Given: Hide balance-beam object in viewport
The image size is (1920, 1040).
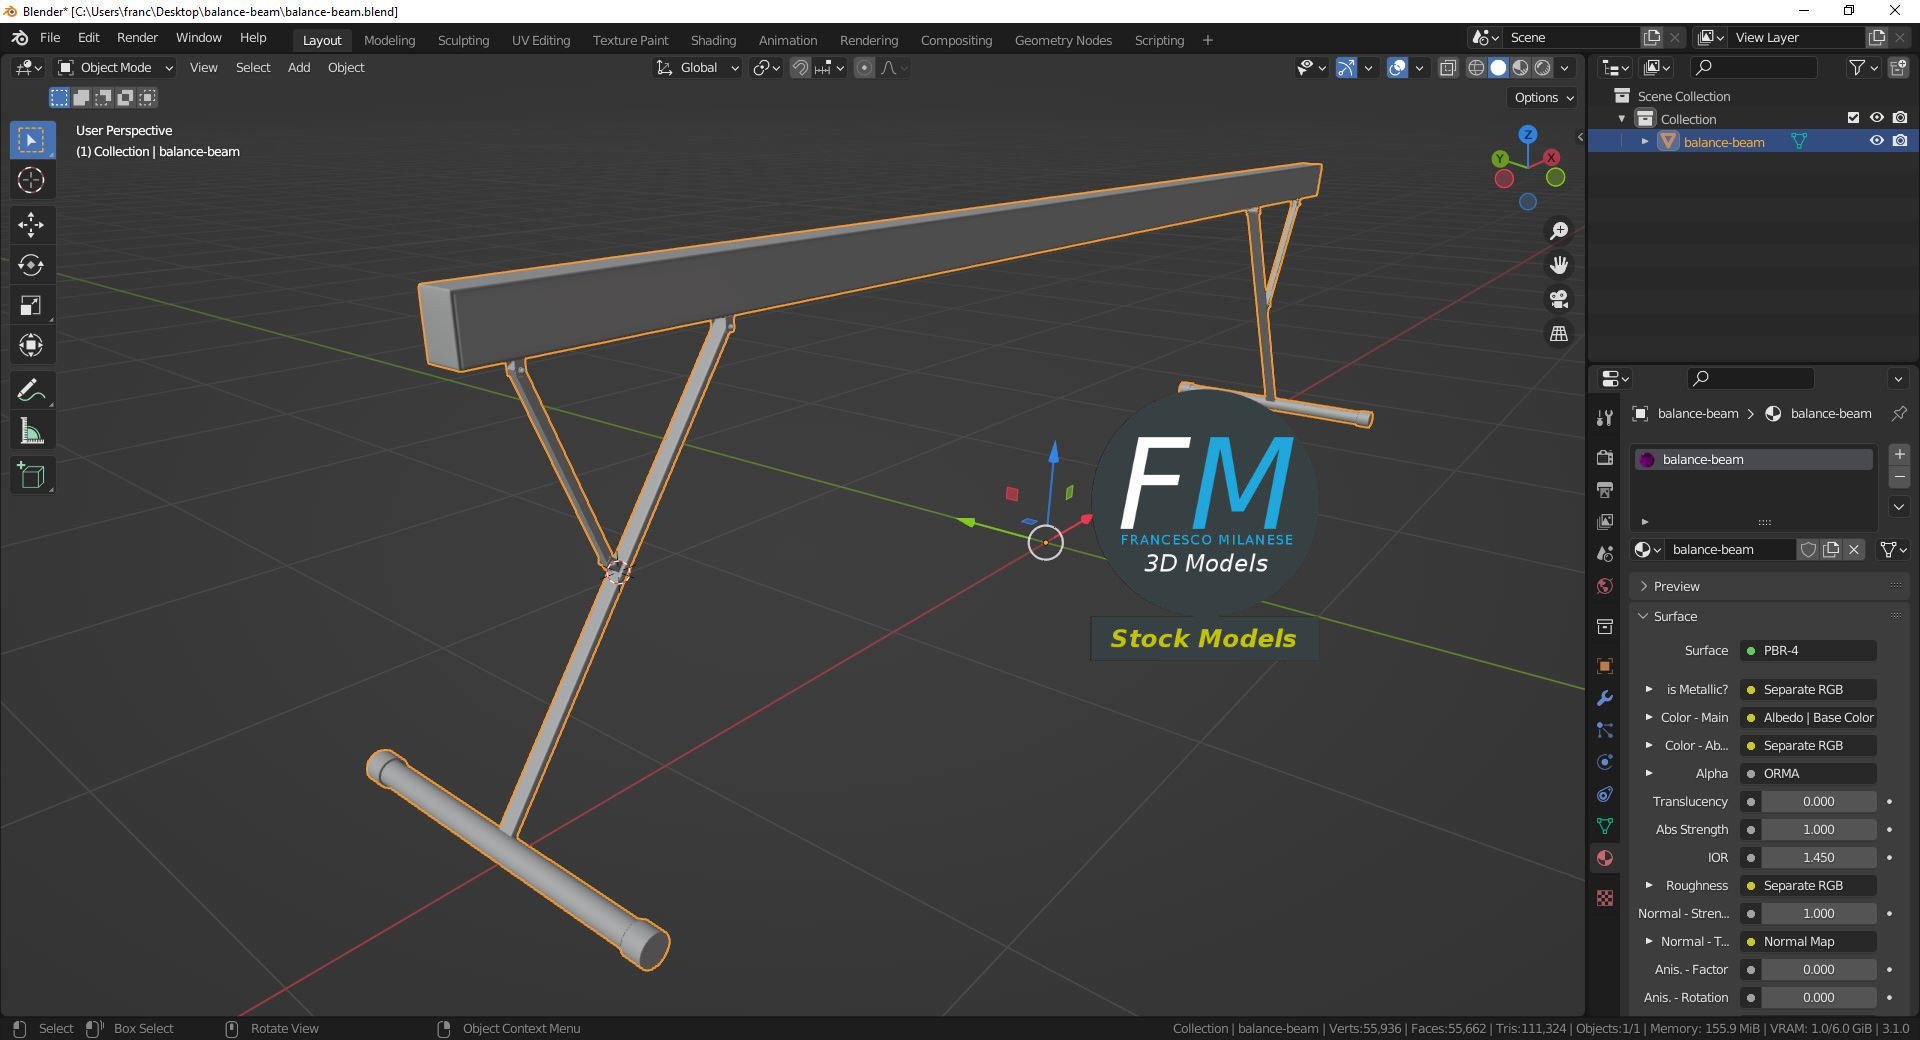Looking at the screenshot, I should tap(1877, 141).
